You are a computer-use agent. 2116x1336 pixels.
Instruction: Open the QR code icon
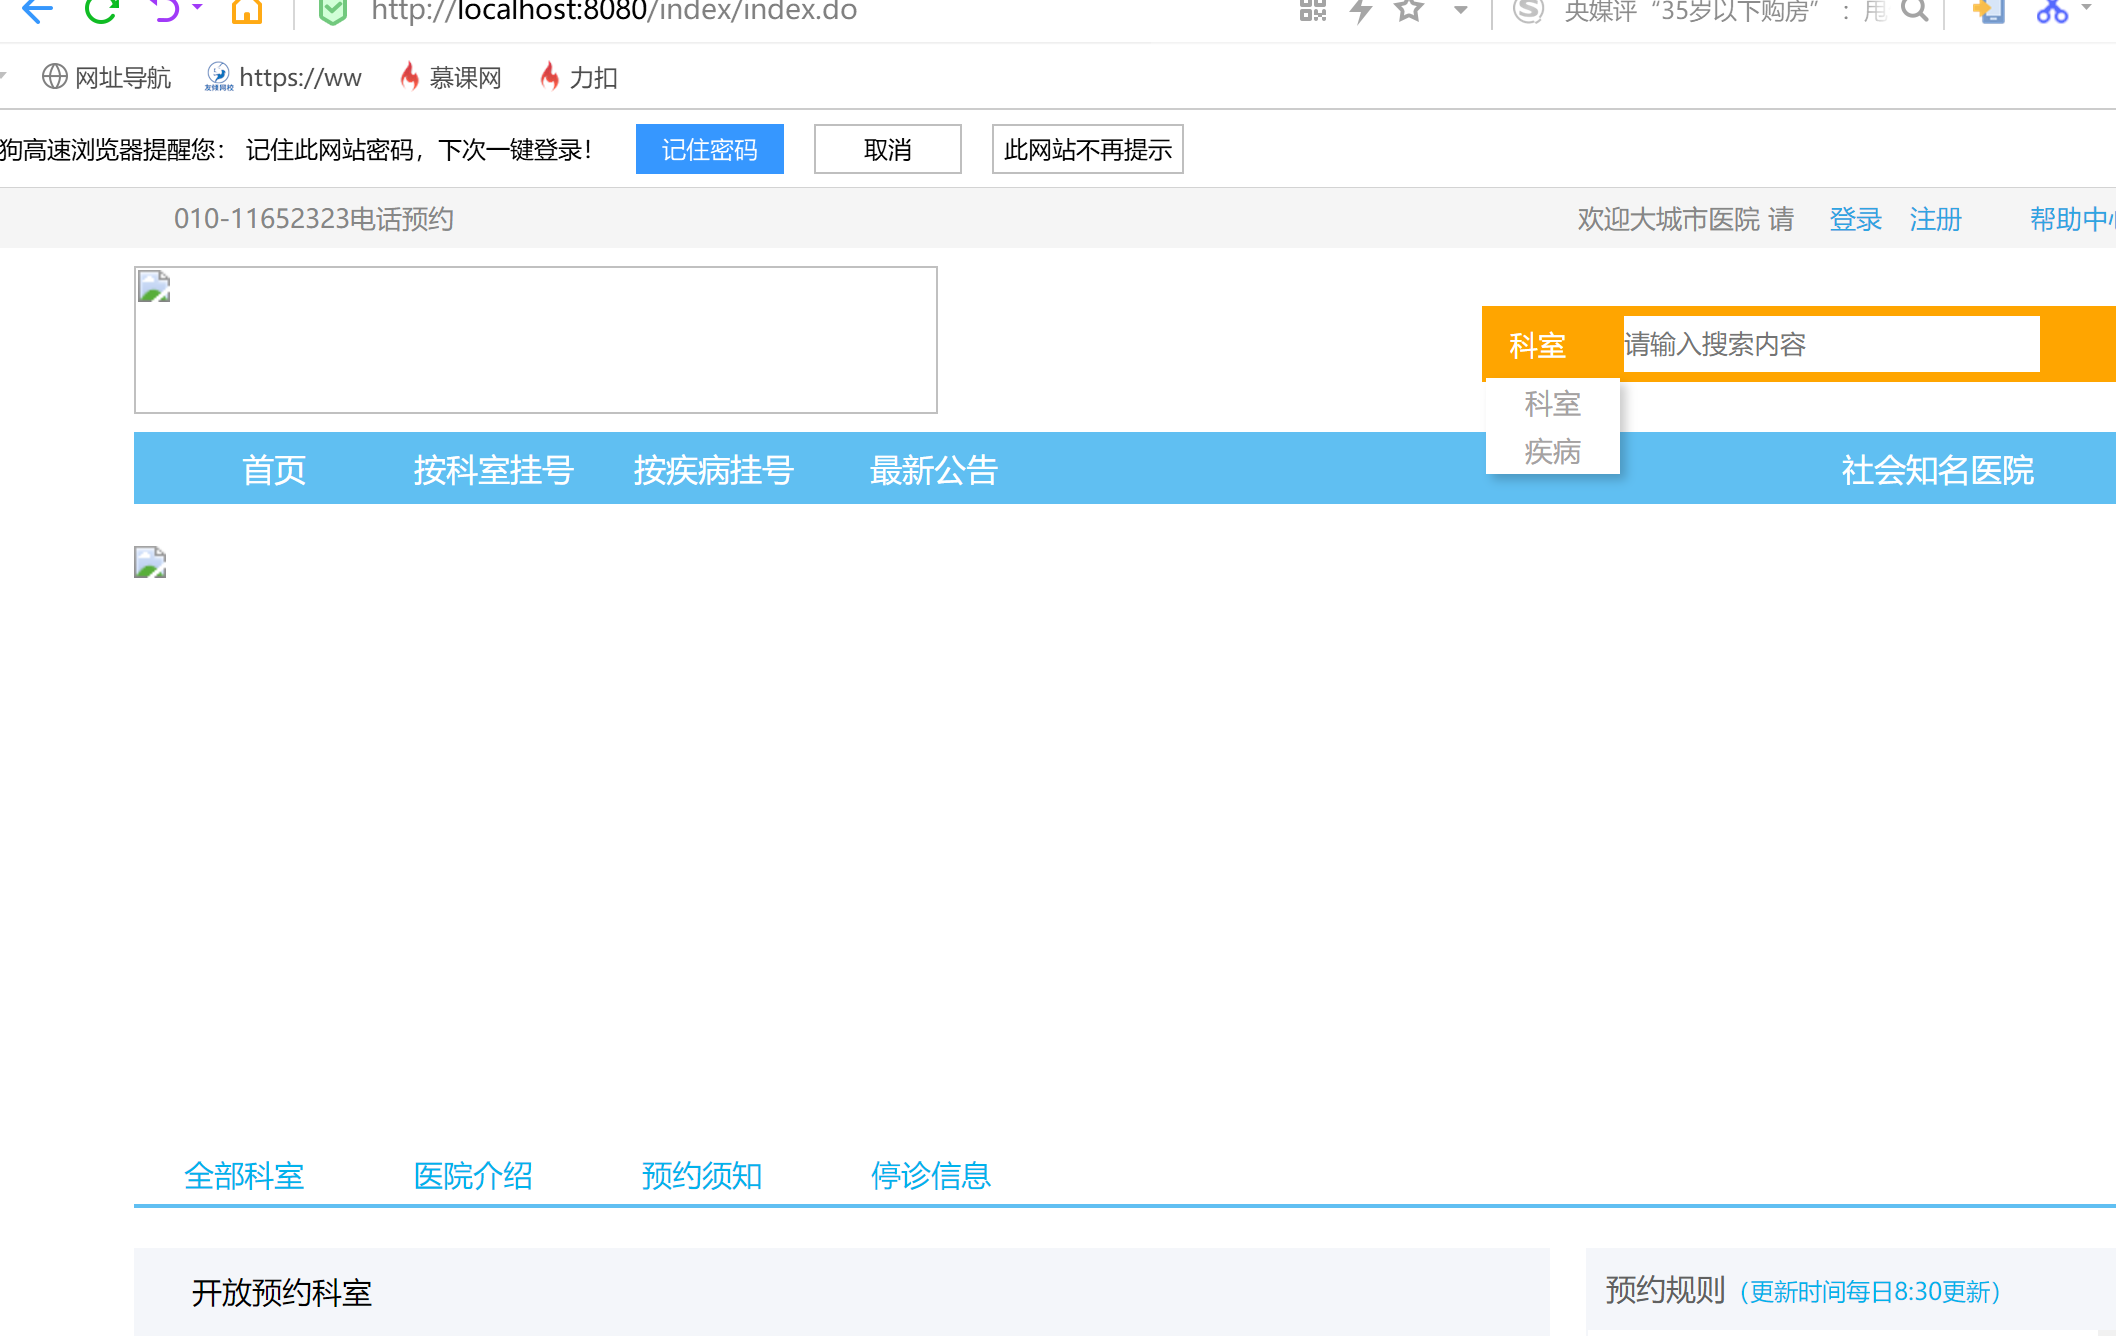pyautogui.click(x=1312, y=10)
